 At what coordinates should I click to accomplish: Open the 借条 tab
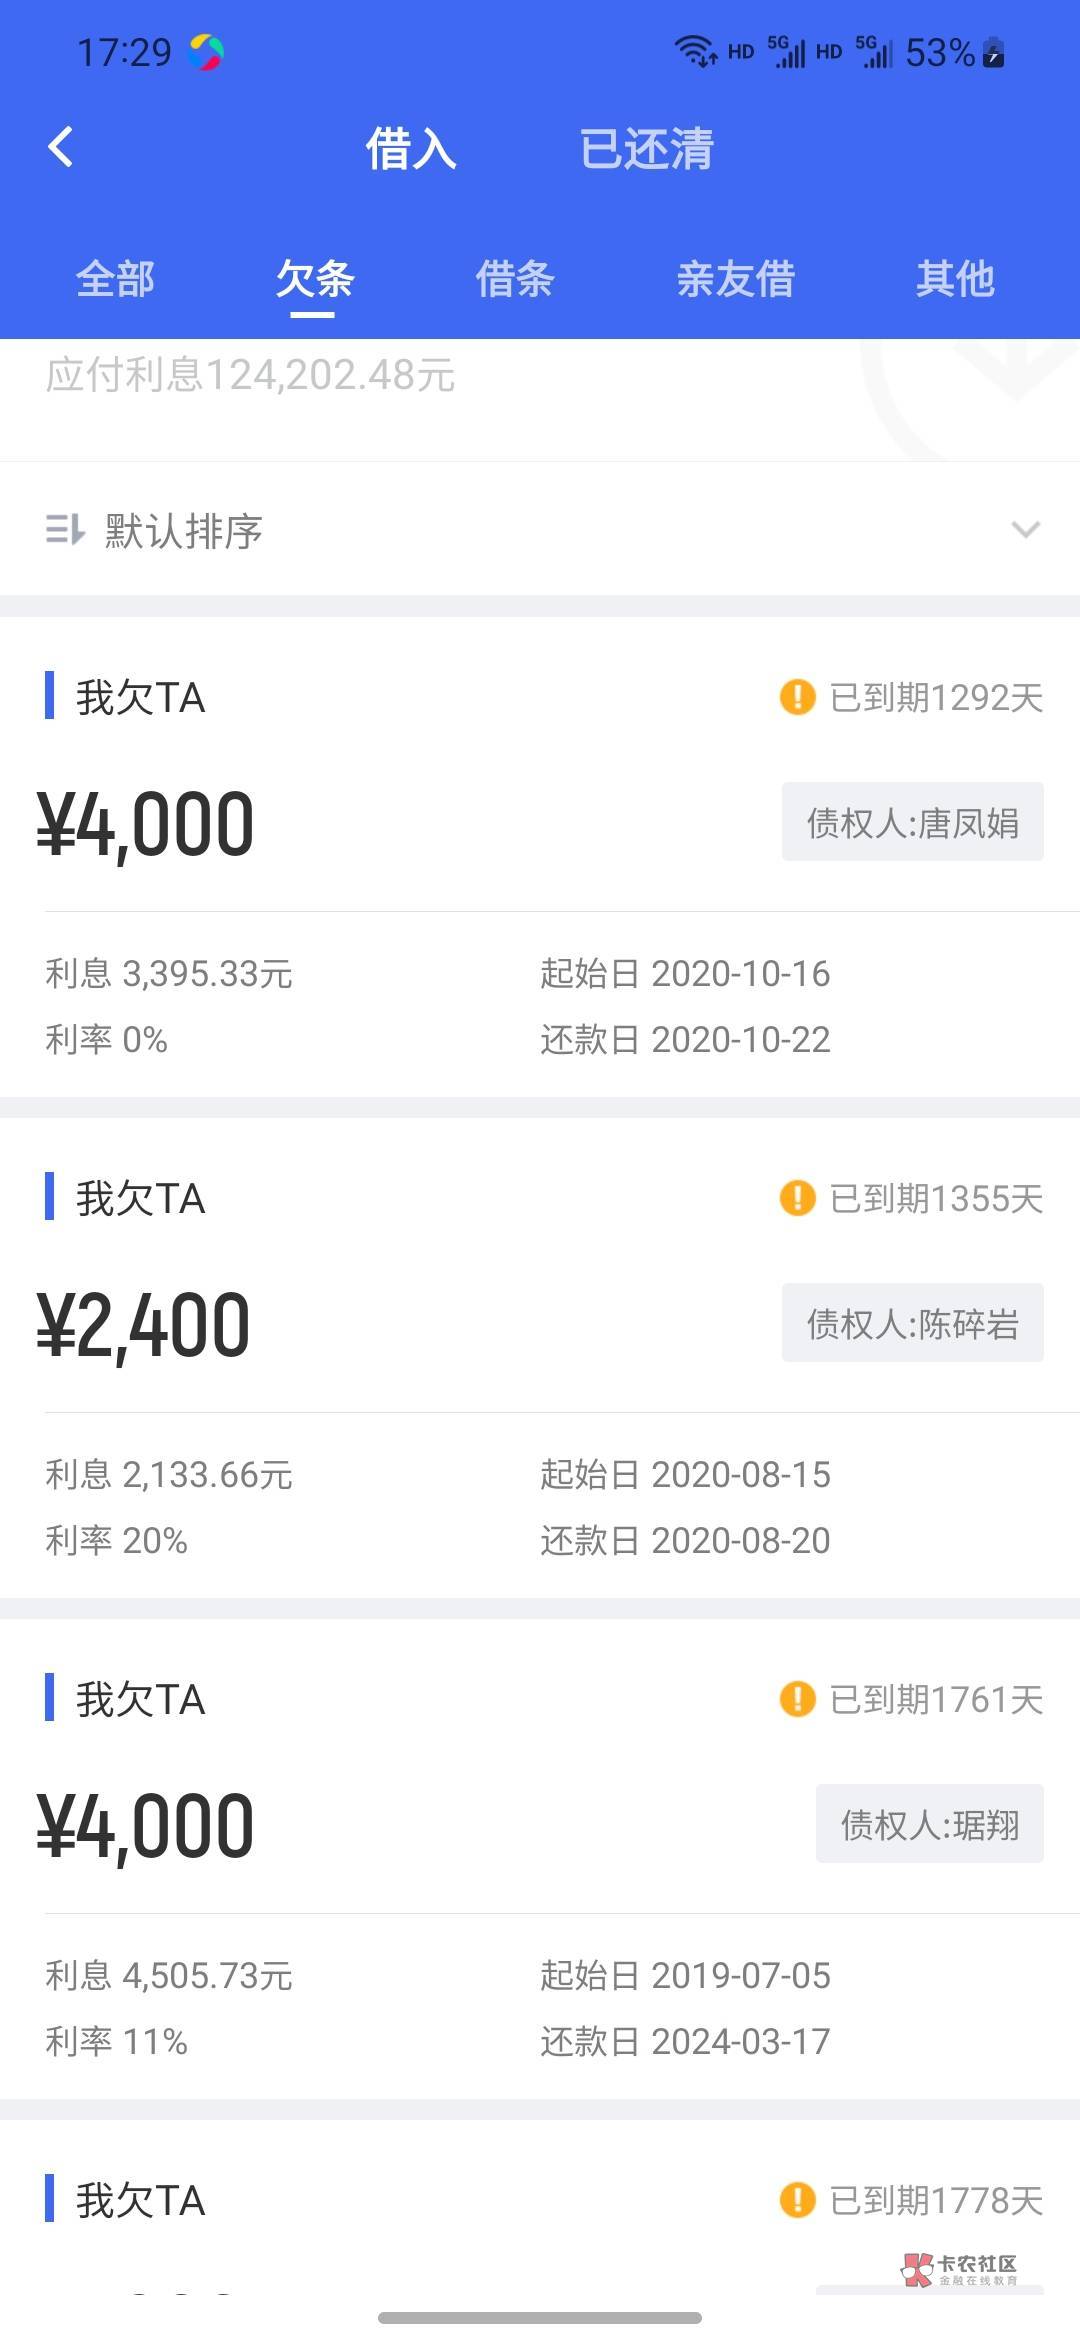(515, 279)
